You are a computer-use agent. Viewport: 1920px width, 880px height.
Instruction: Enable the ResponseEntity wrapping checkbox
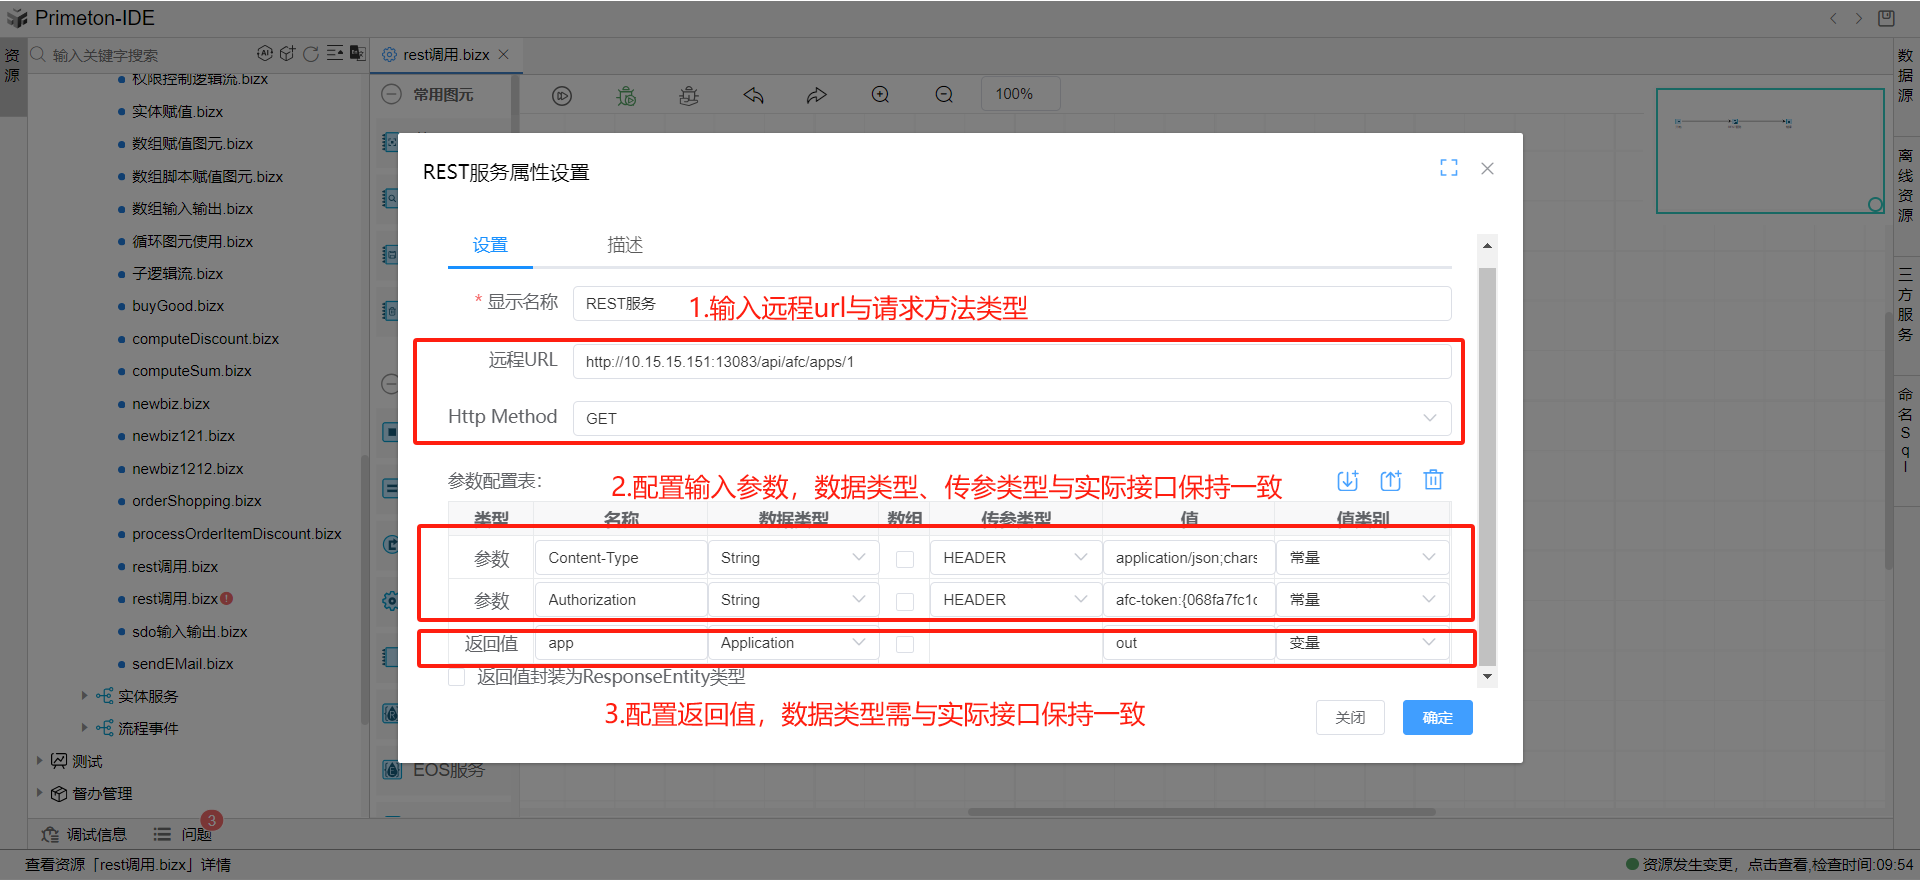tap(457, 678)
